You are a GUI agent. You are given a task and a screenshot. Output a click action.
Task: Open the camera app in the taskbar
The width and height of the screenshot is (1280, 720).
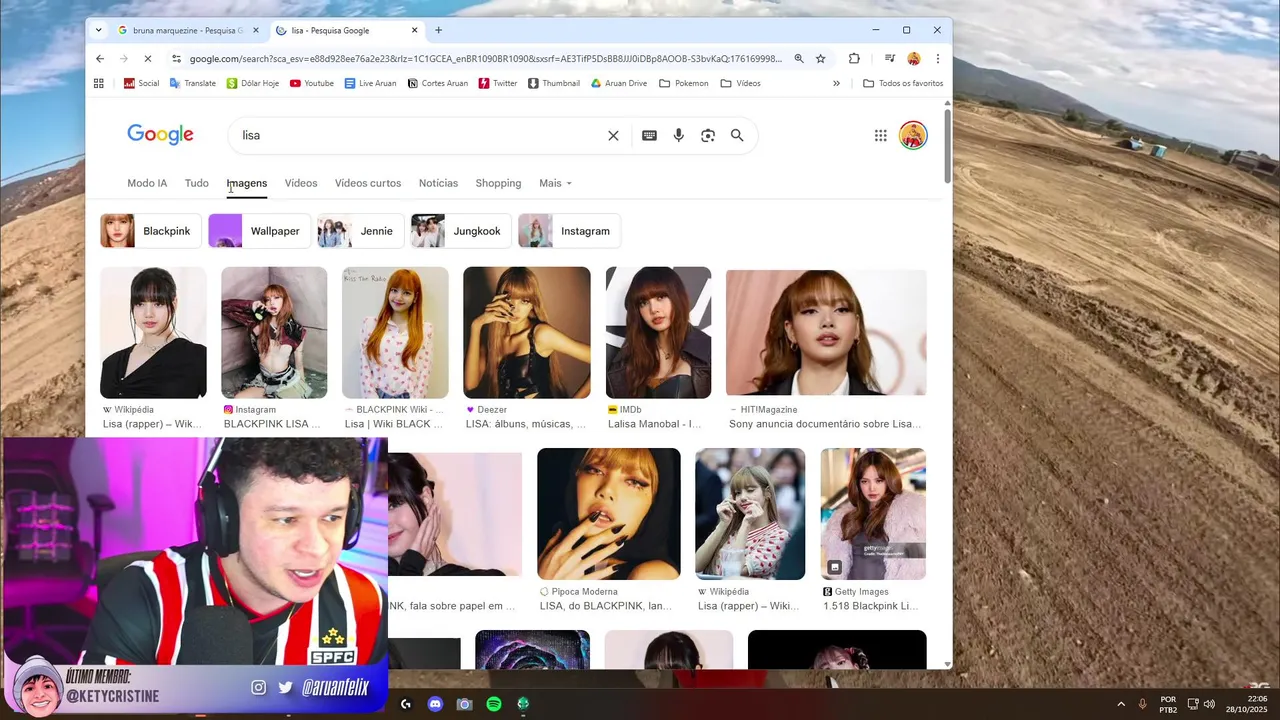coord(464,704)
